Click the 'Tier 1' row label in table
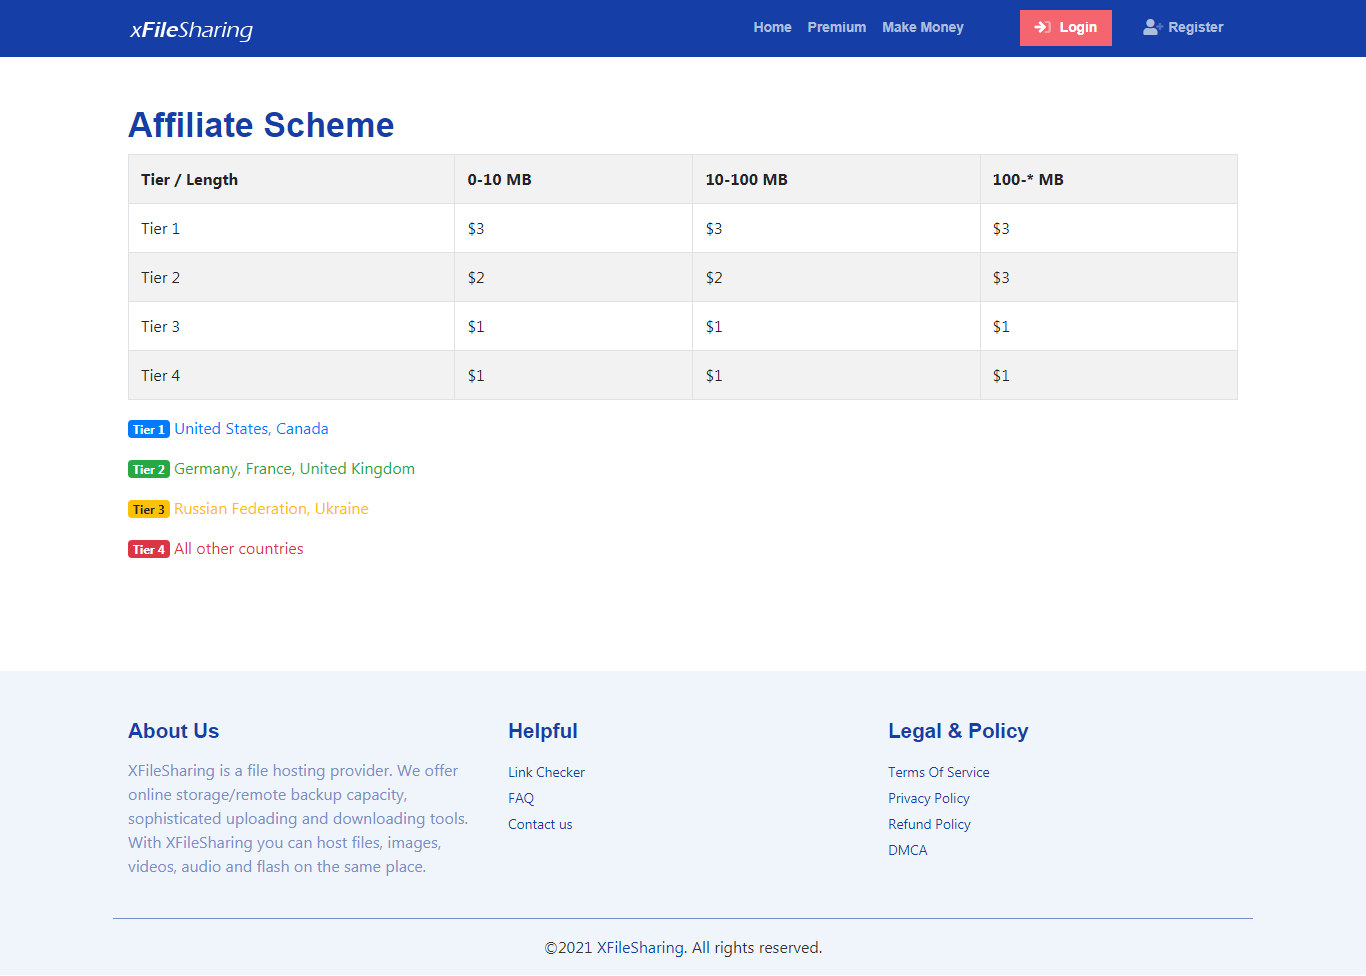This screenshot has width=1366, height=976. tap(160, 229)
